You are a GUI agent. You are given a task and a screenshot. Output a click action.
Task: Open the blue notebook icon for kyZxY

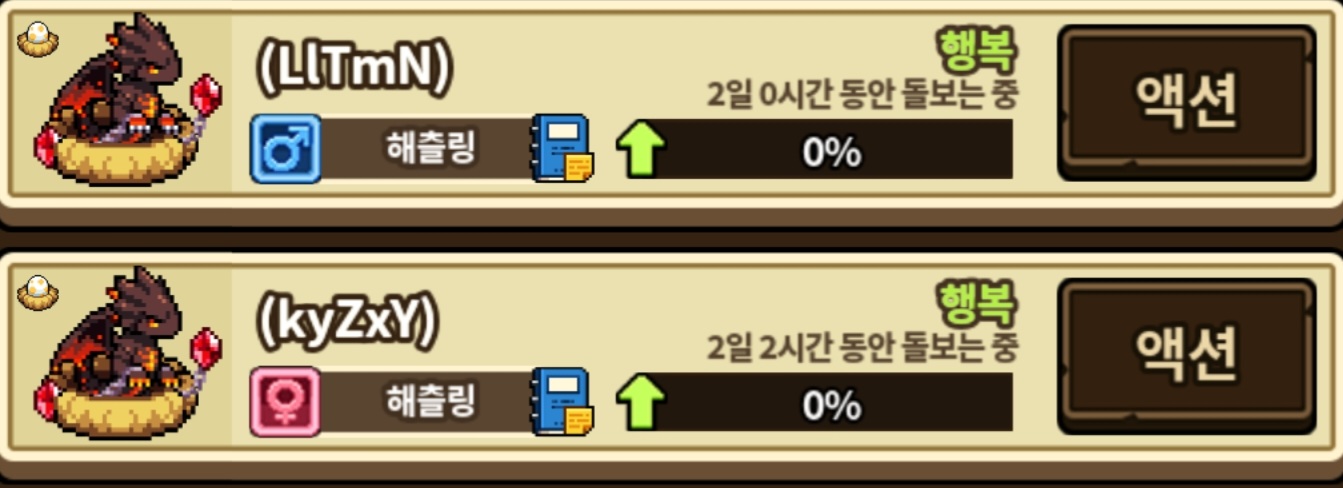point(562,402)
